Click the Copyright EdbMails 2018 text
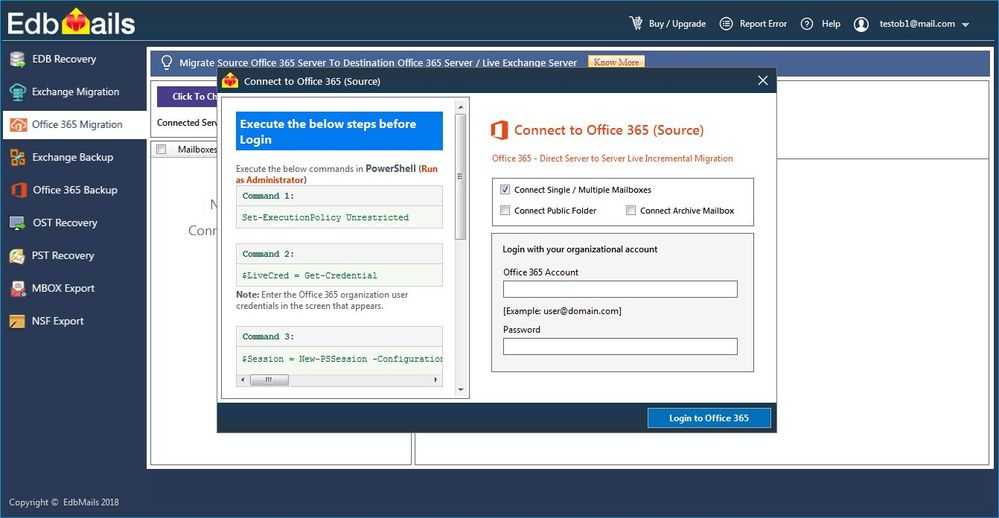999x518 pixels. (64, 502)
